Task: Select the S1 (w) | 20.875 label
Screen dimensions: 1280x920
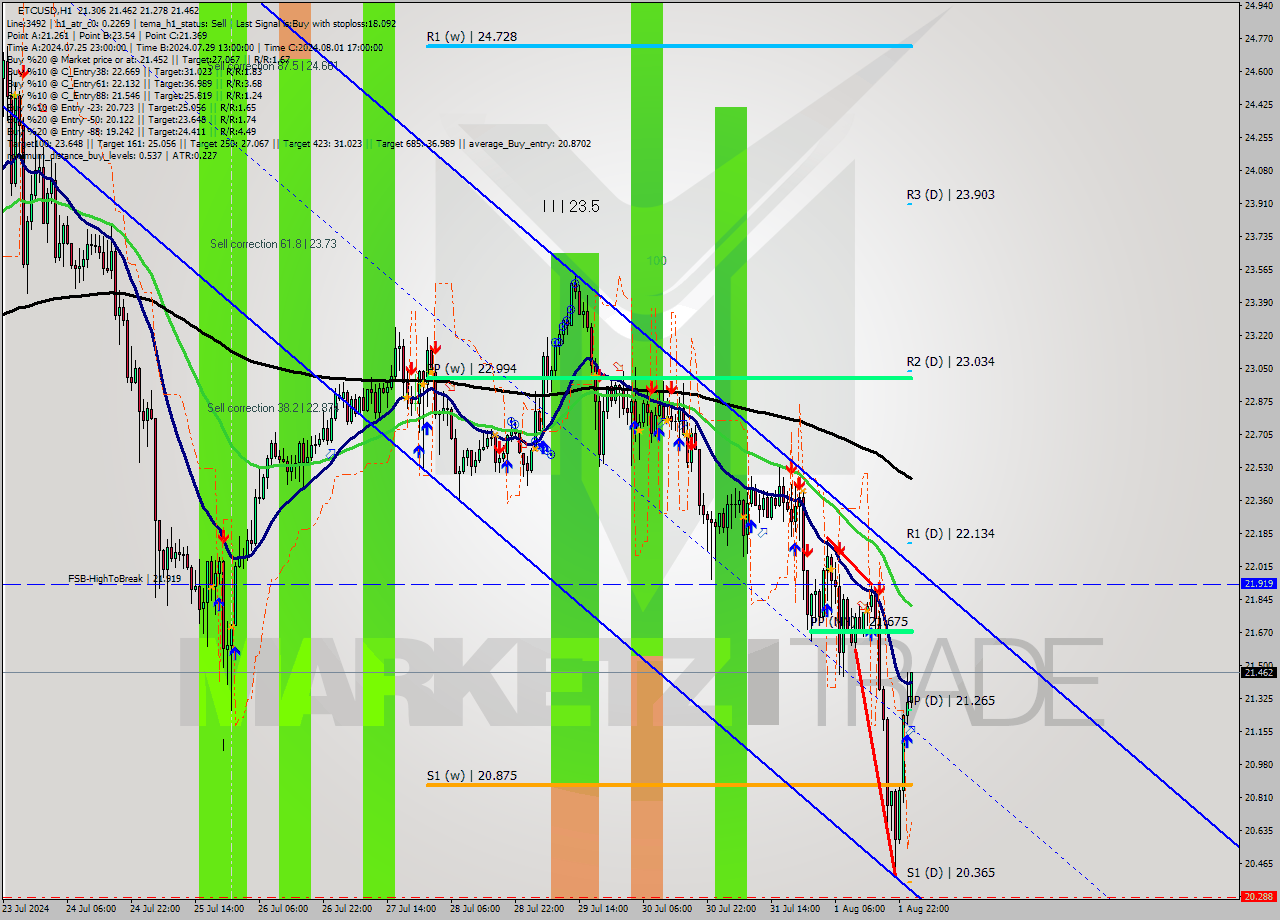Action: pyautogui.click(x=472, y=775)
